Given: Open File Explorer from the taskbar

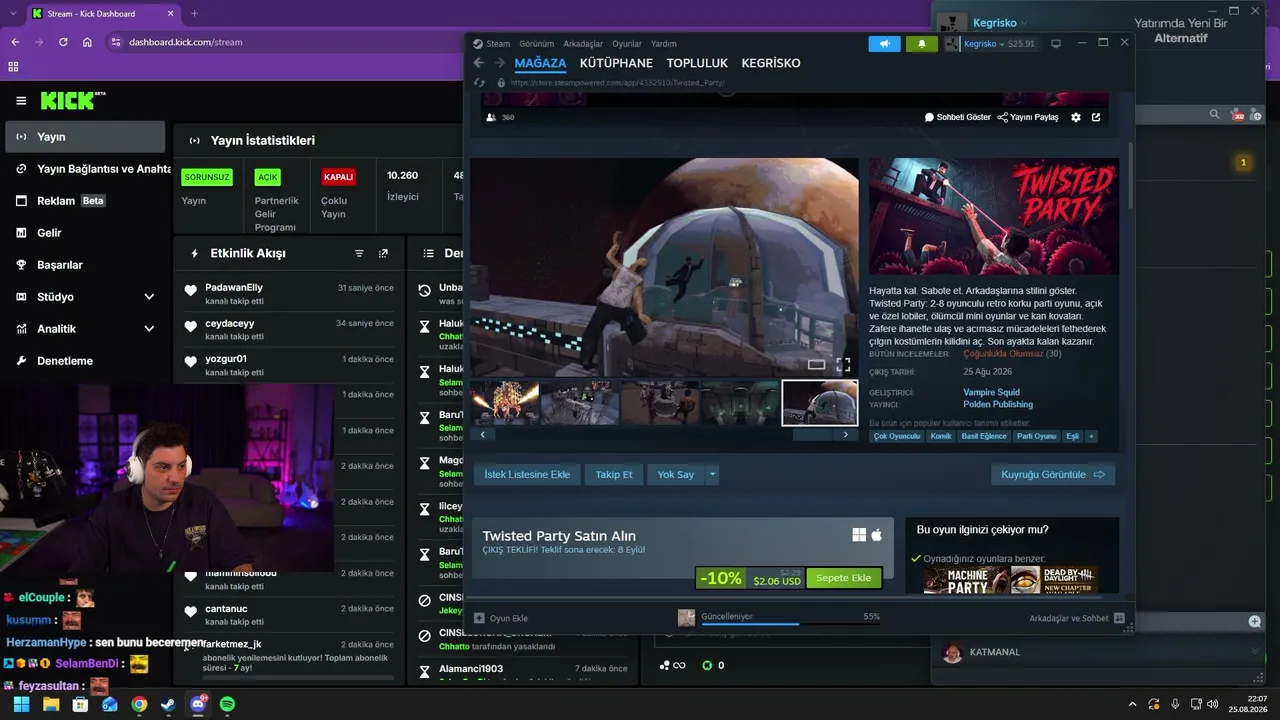Looking at the screenshot, I should point(51,704).
